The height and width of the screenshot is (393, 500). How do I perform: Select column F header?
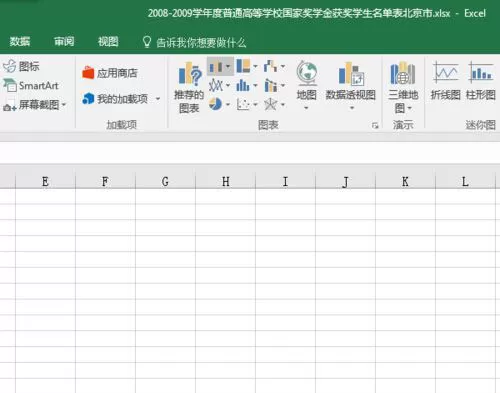pos(105,181)
